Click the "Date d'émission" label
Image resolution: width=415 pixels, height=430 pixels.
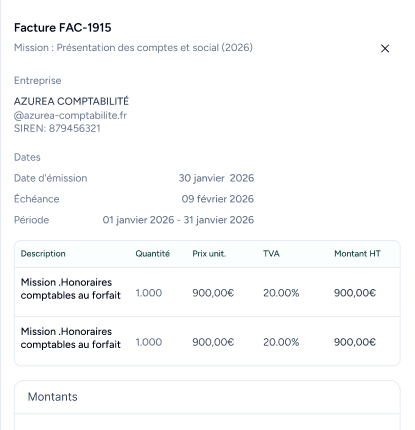click(x=51, y=178)
